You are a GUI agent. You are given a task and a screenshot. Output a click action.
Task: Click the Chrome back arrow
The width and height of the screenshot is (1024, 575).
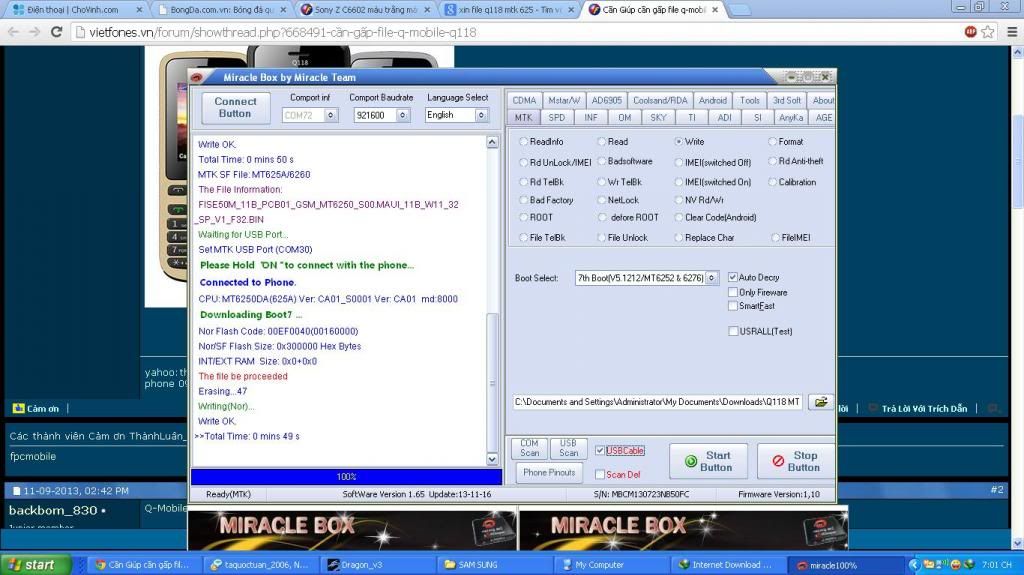click(13, 32)
